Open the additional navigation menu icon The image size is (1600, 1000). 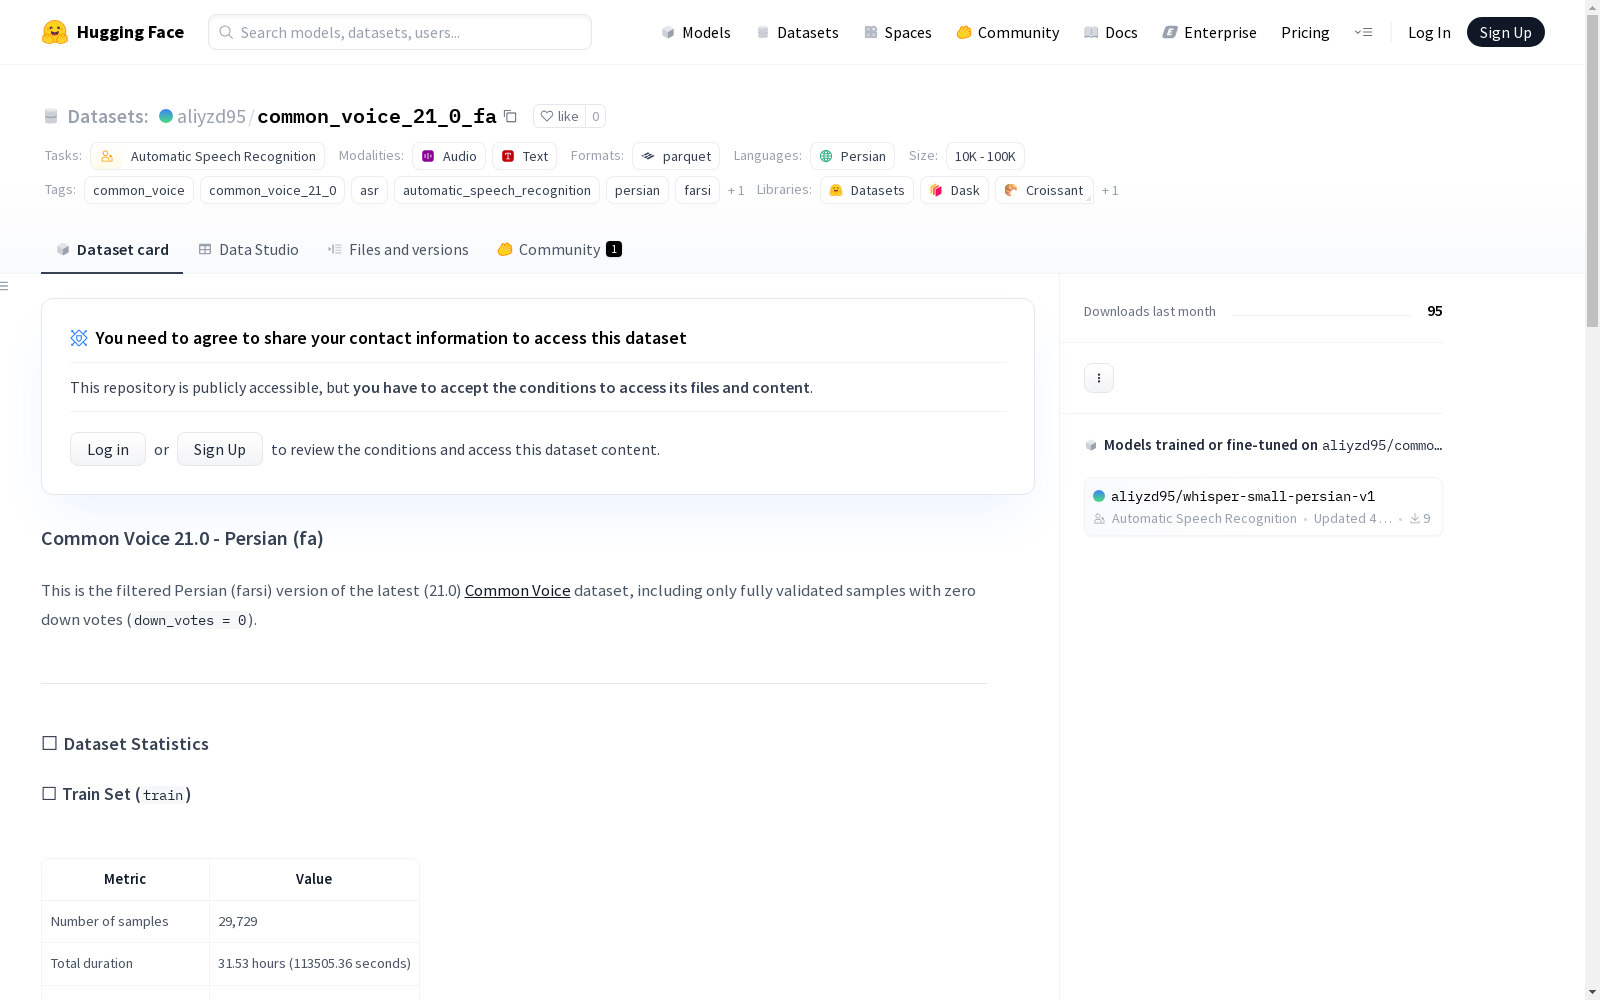point(1363,32)
